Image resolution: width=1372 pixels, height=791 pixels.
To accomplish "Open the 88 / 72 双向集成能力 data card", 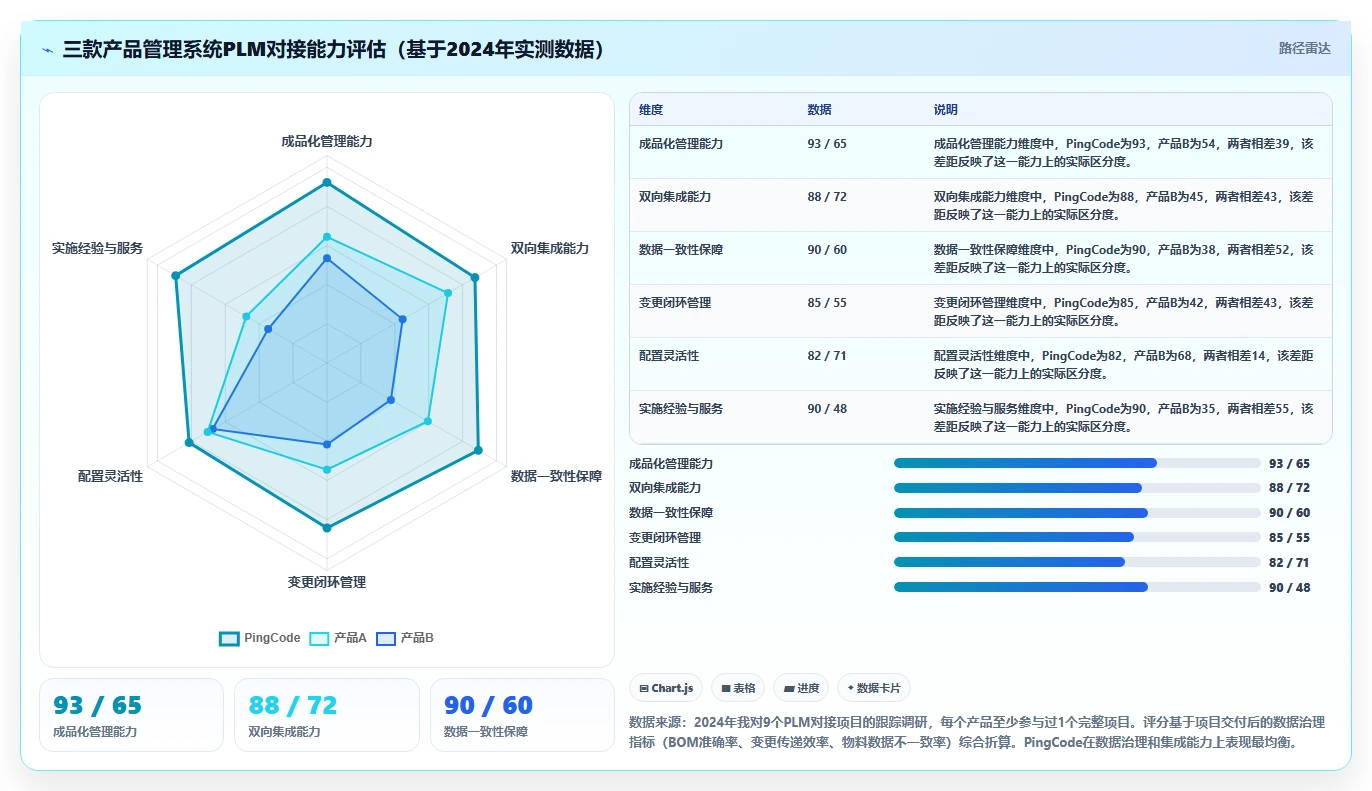I will pos(327,715).
